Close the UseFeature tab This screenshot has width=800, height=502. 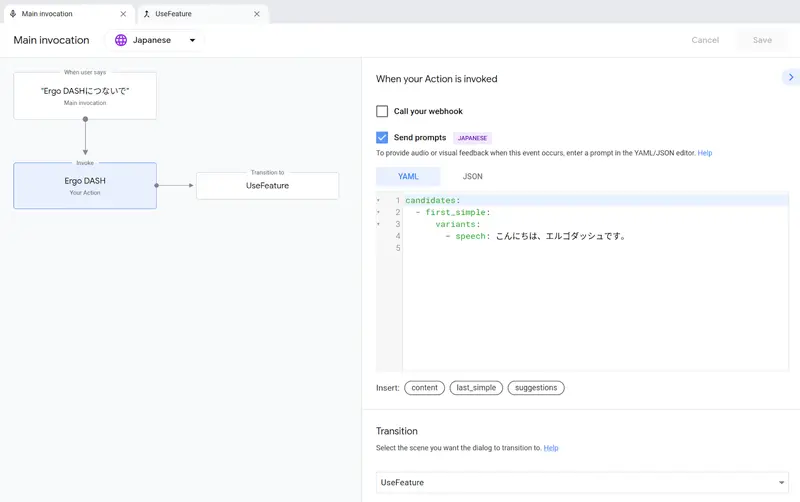click(x=257, y=14)
